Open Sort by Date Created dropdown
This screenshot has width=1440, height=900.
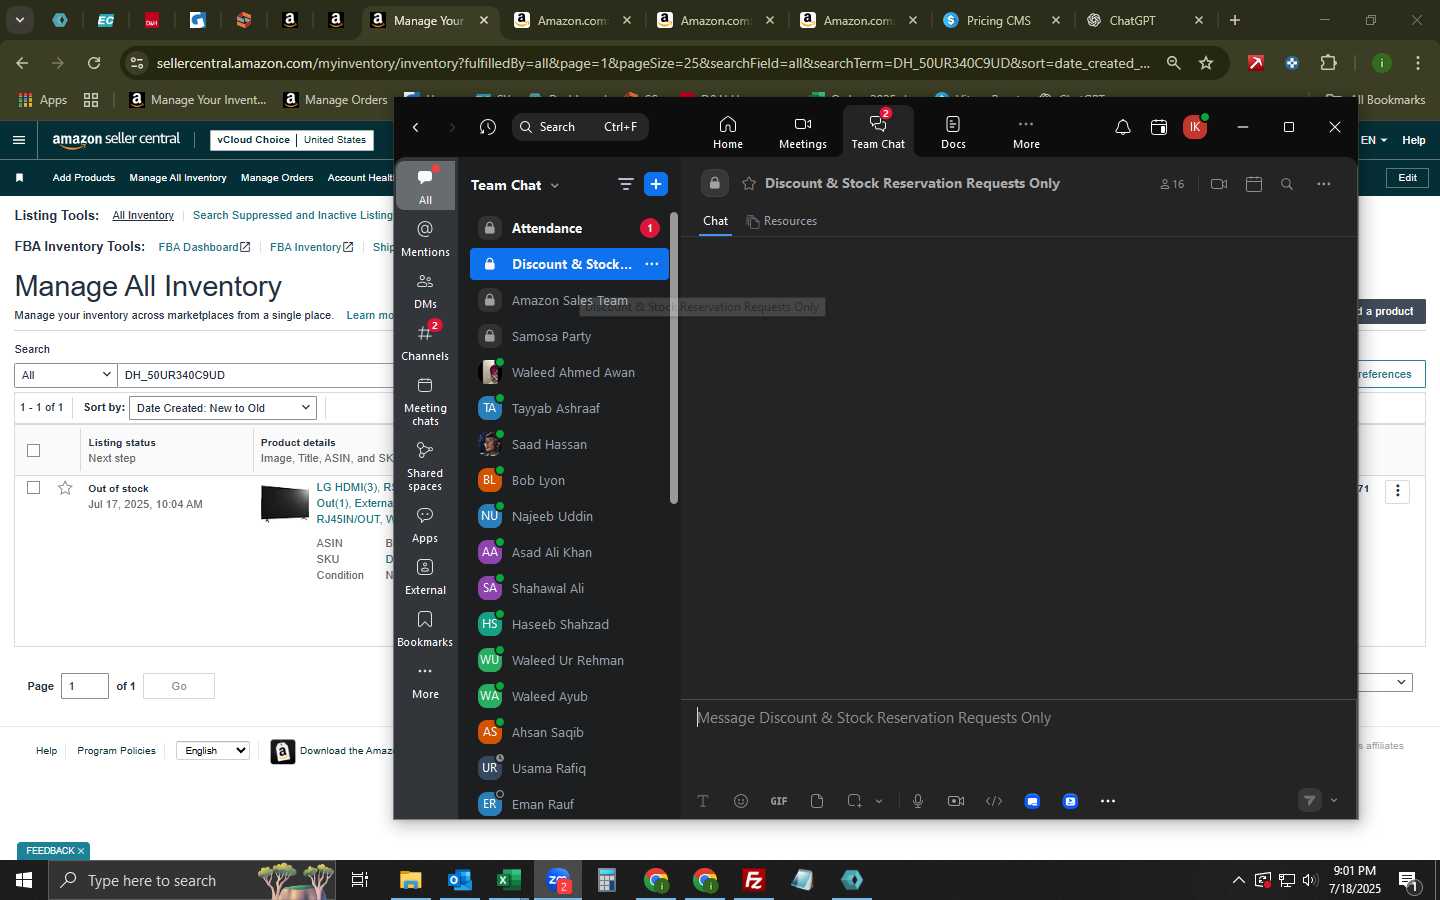pyautogui.click(x=223, y=407)
